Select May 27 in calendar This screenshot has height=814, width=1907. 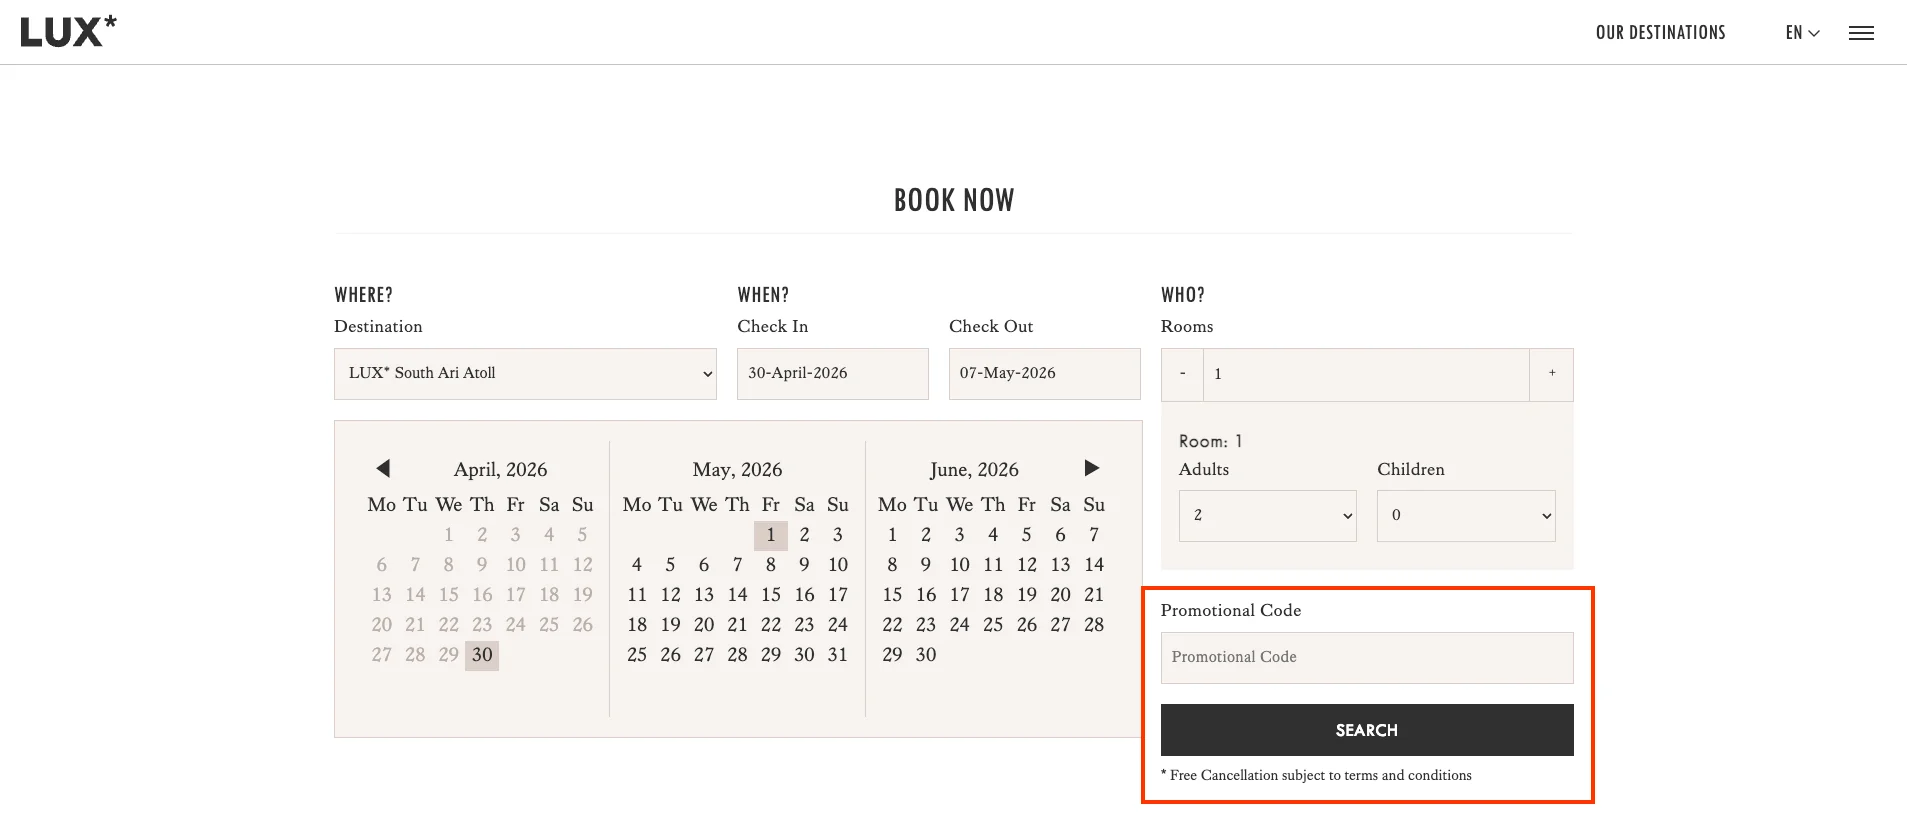704,655
